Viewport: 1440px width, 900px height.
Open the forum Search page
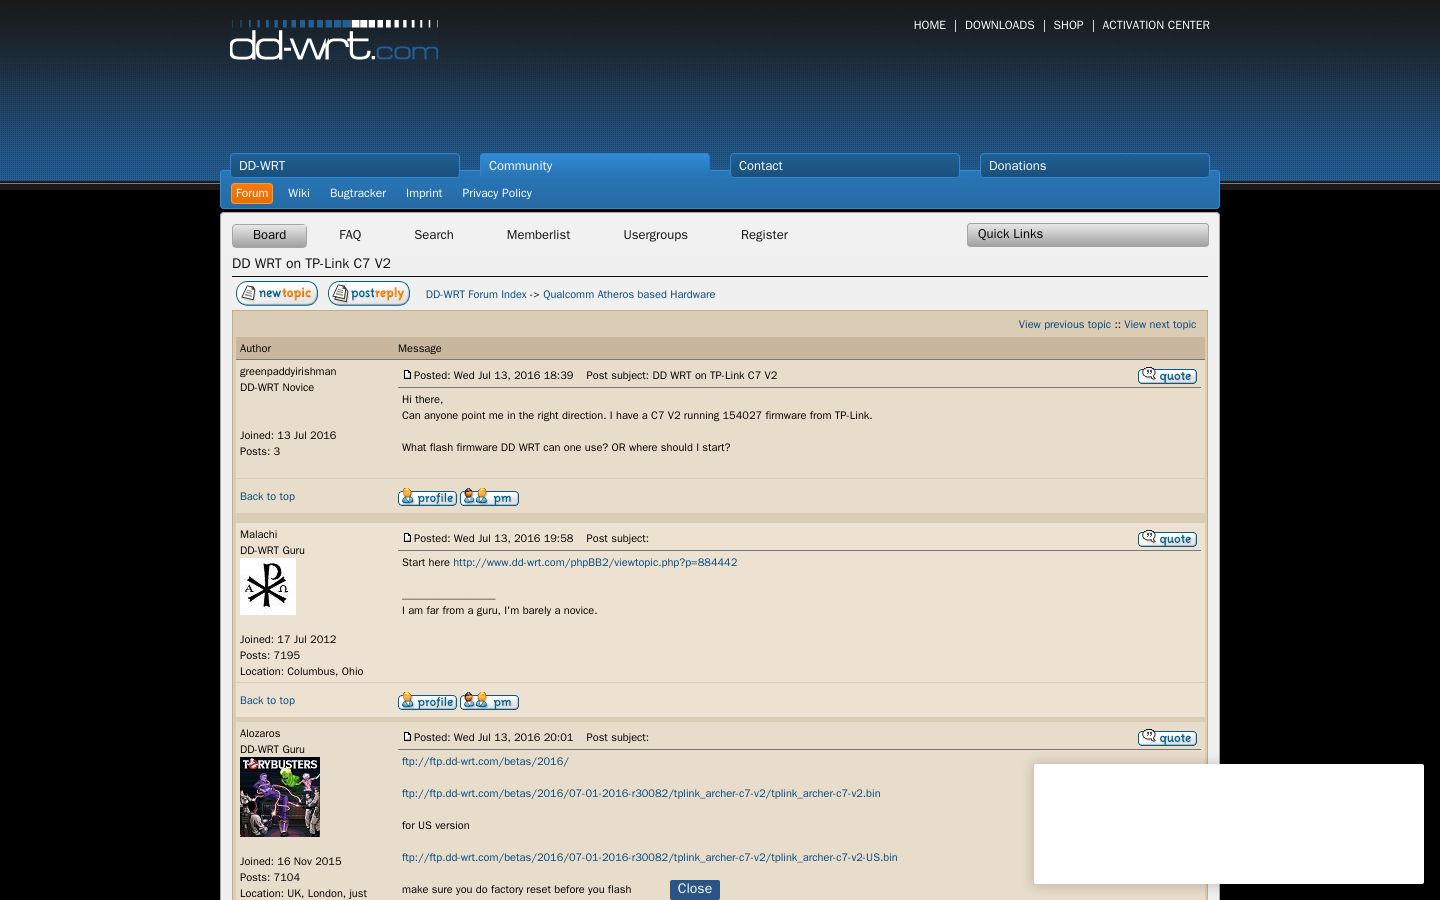coord(434,235)
